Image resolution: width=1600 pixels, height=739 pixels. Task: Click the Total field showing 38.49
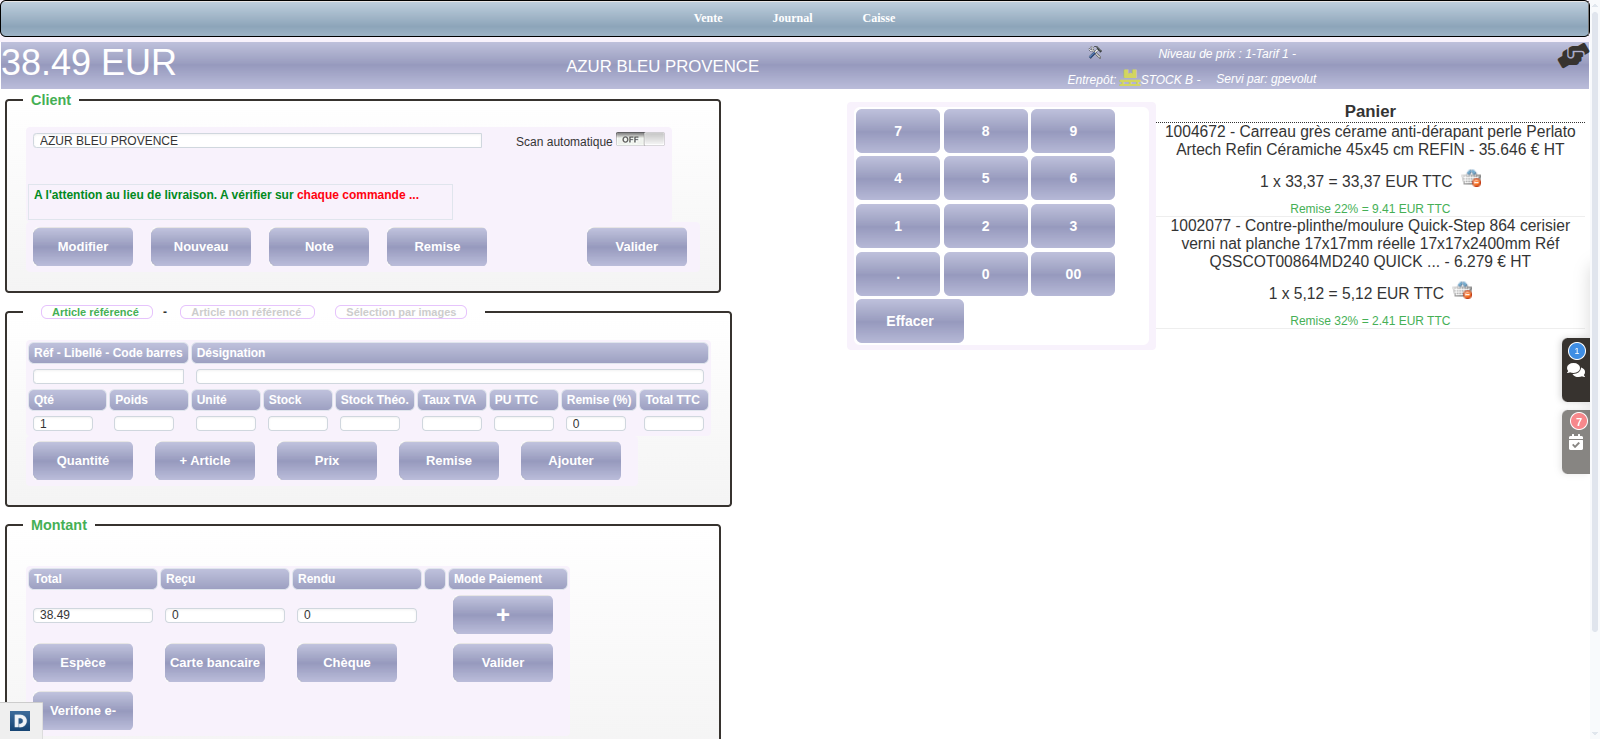(x=93, y=615)
